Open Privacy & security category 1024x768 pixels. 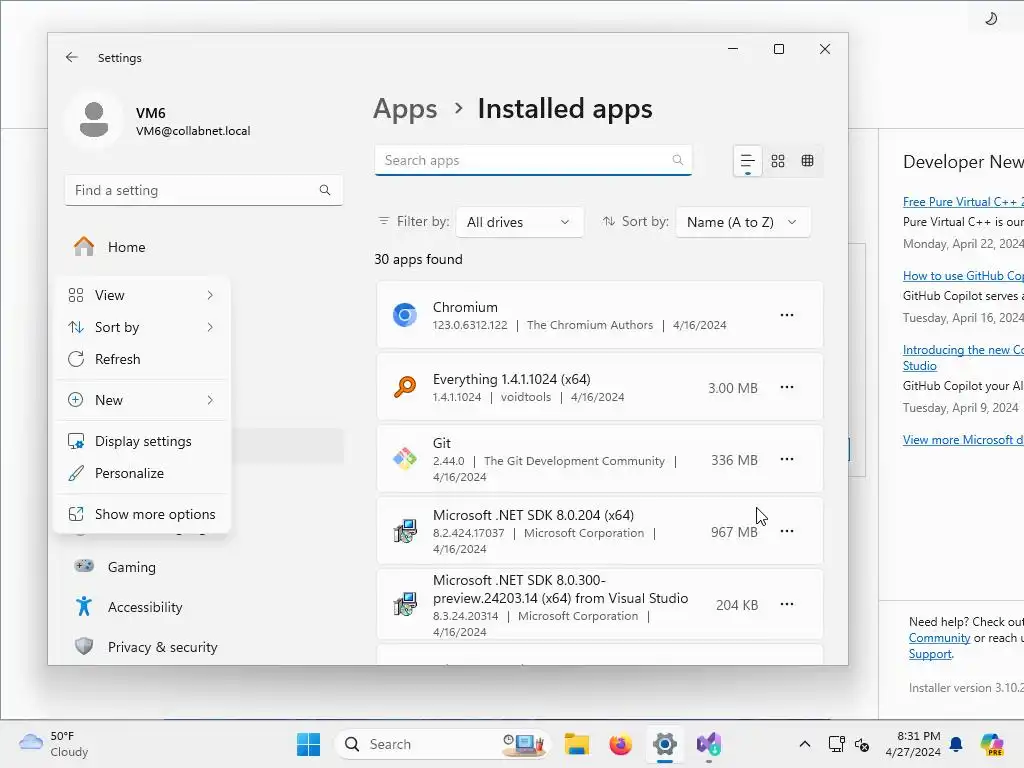(x=204, y=647)
